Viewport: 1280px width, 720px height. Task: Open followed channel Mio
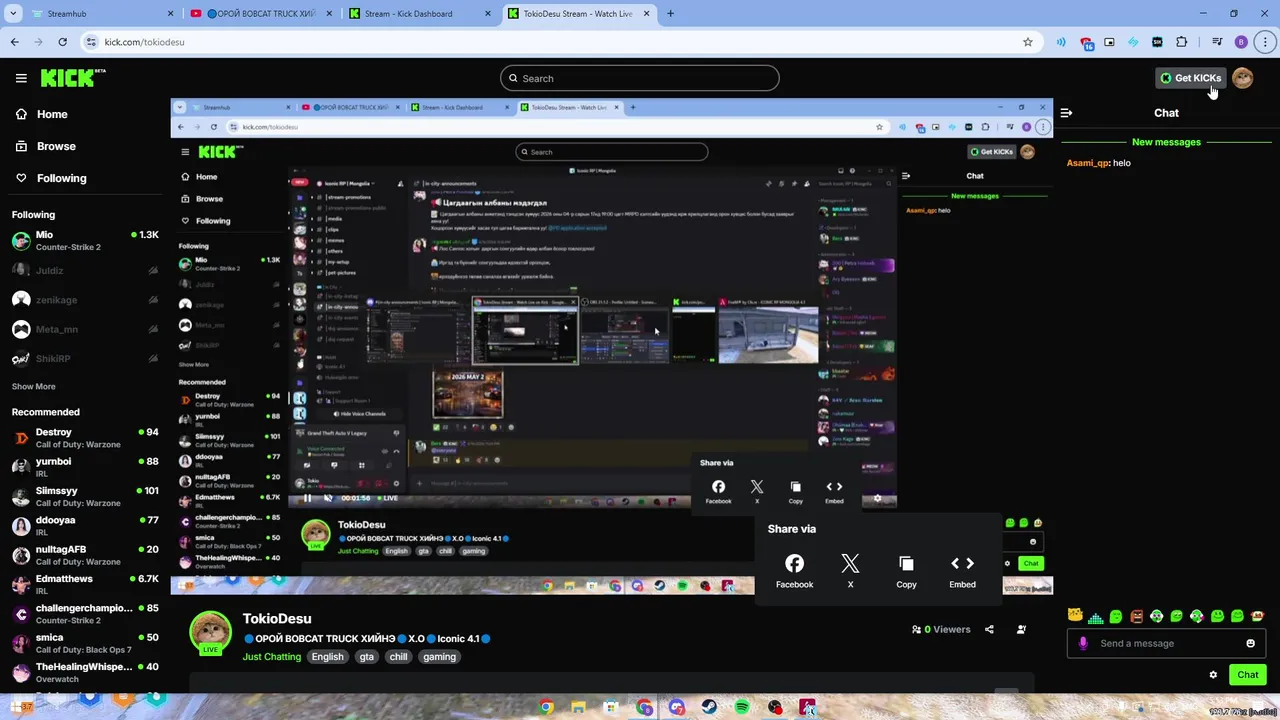pyautogui.click(x=85, y=241)
